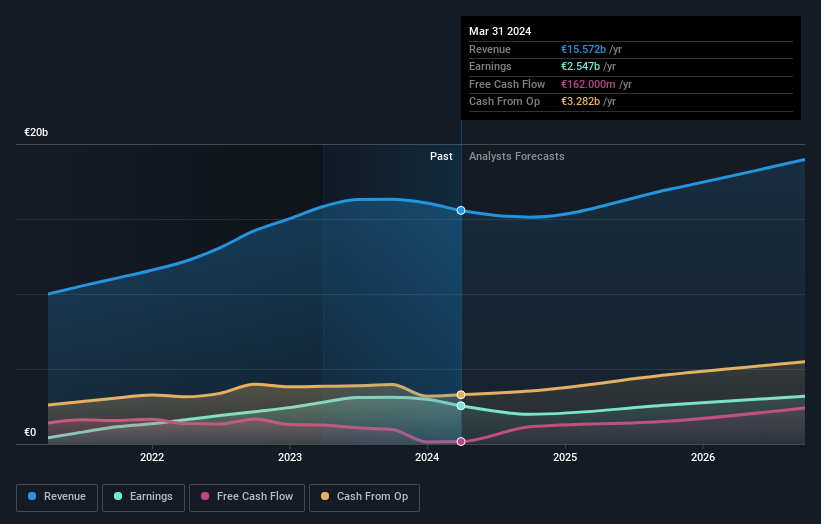Click the pink Free Cash Flow legend dot
Viewport: 821px width, 524px height.
click(205, 496)
